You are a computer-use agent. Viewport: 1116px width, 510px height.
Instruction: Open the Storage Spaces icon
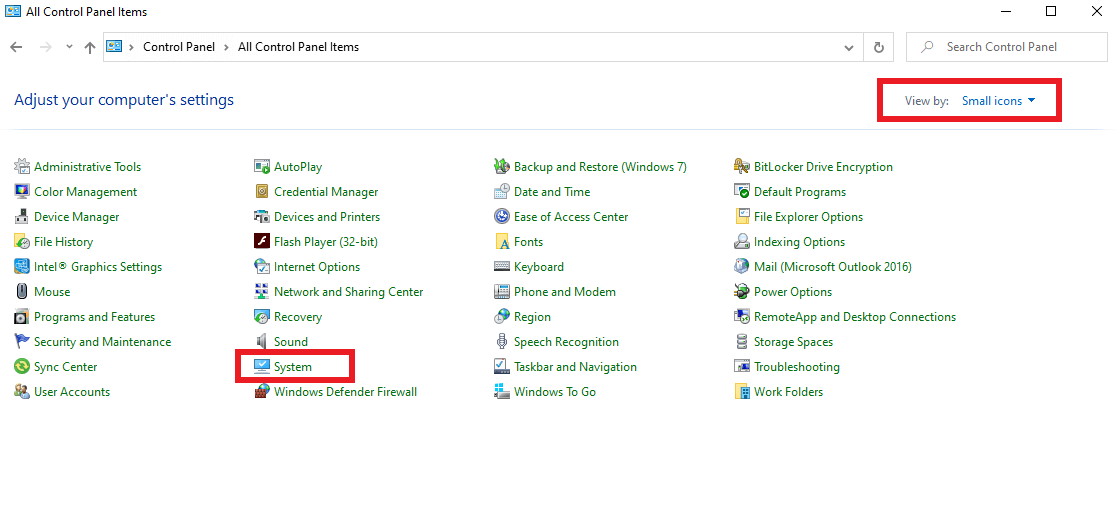742,341
